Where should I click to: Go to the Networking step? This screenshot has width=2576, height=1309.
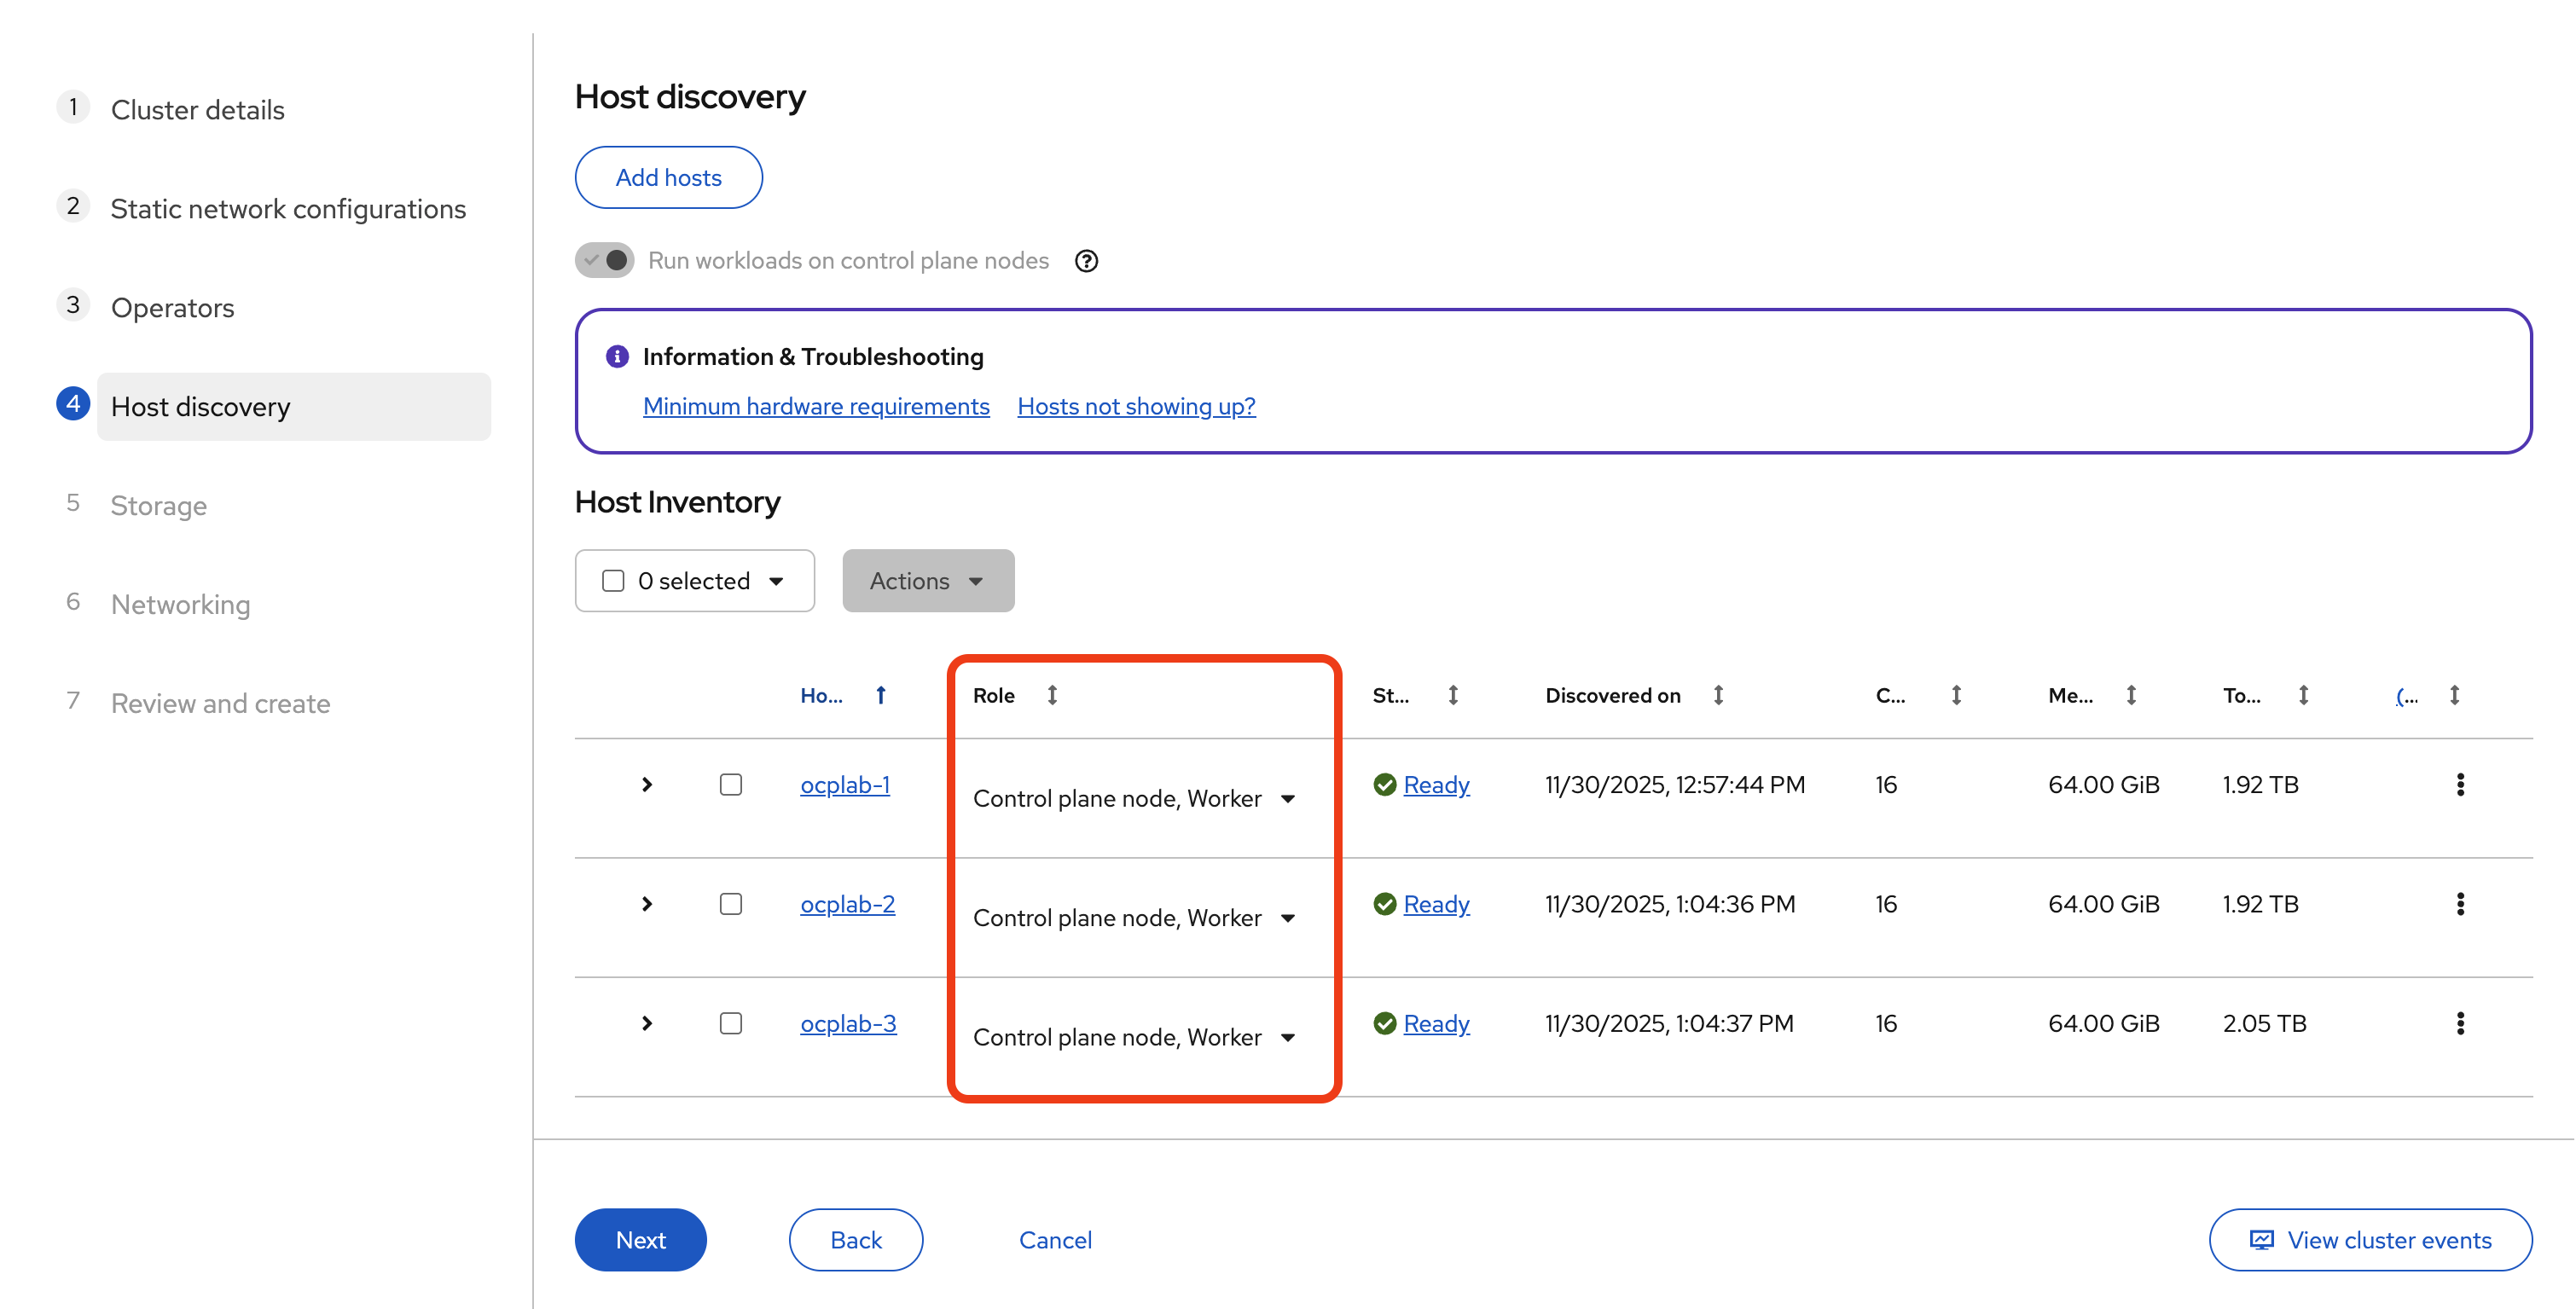(180, 604)
